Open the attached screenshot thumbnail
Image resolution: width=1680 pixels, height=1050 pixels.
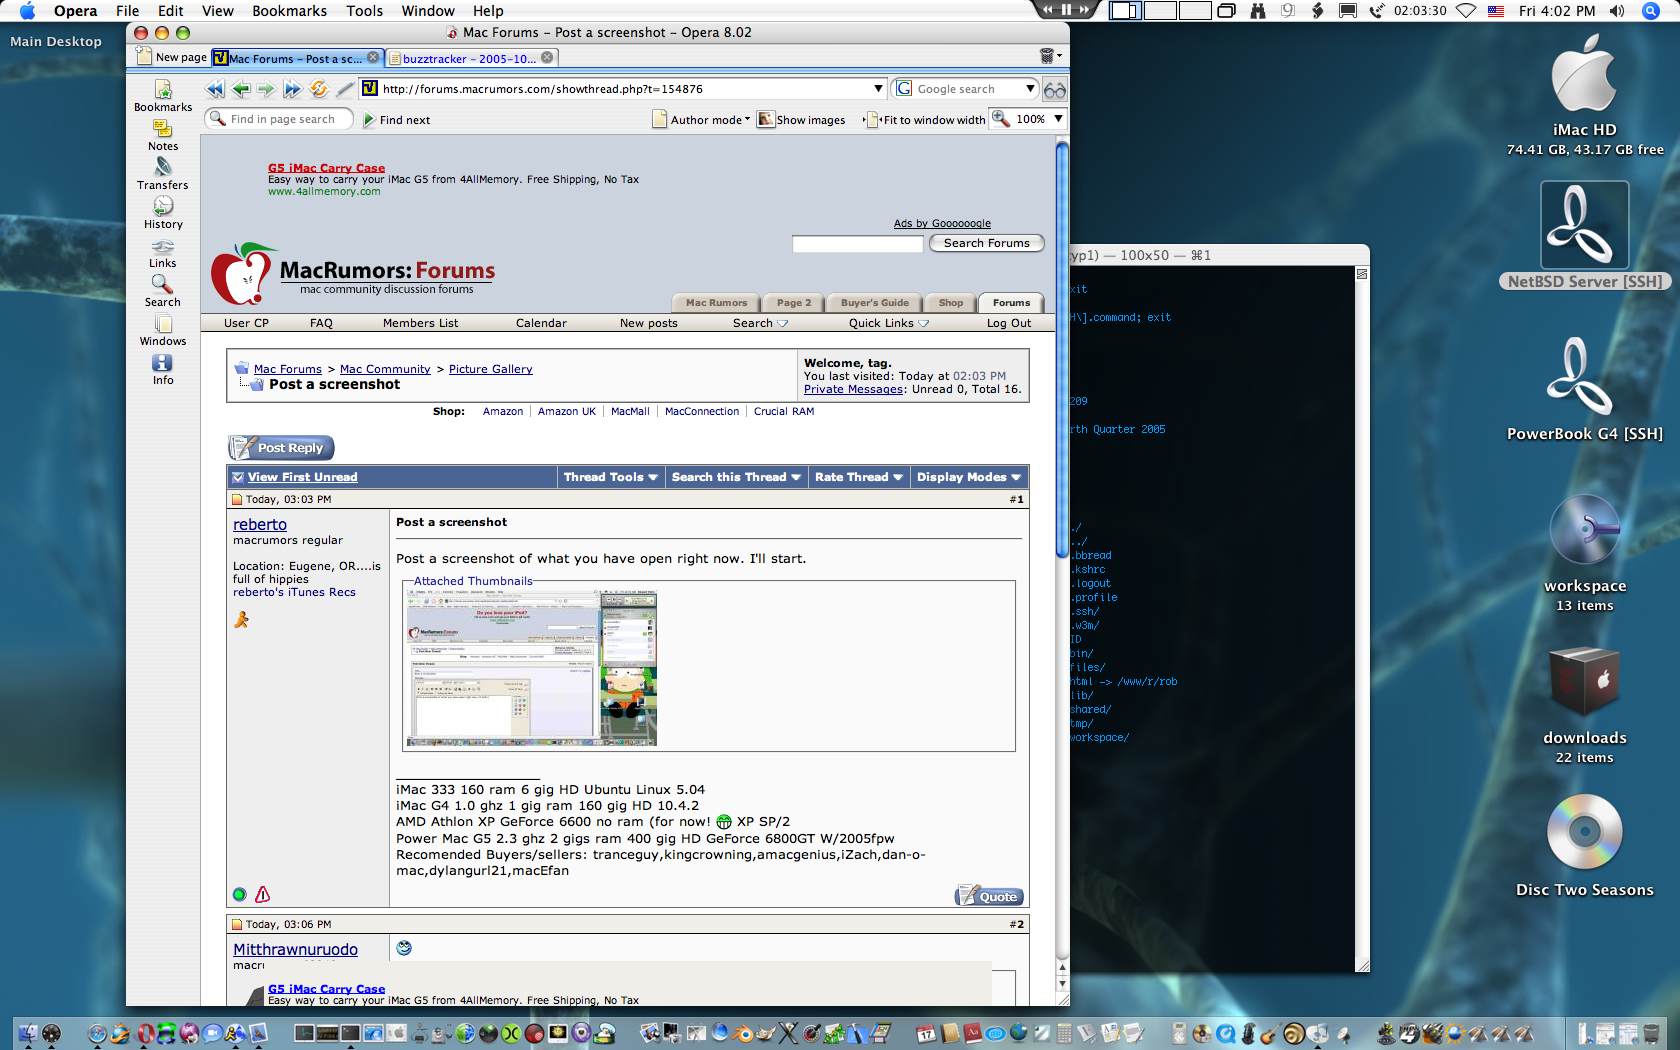(x=530, y=667)
